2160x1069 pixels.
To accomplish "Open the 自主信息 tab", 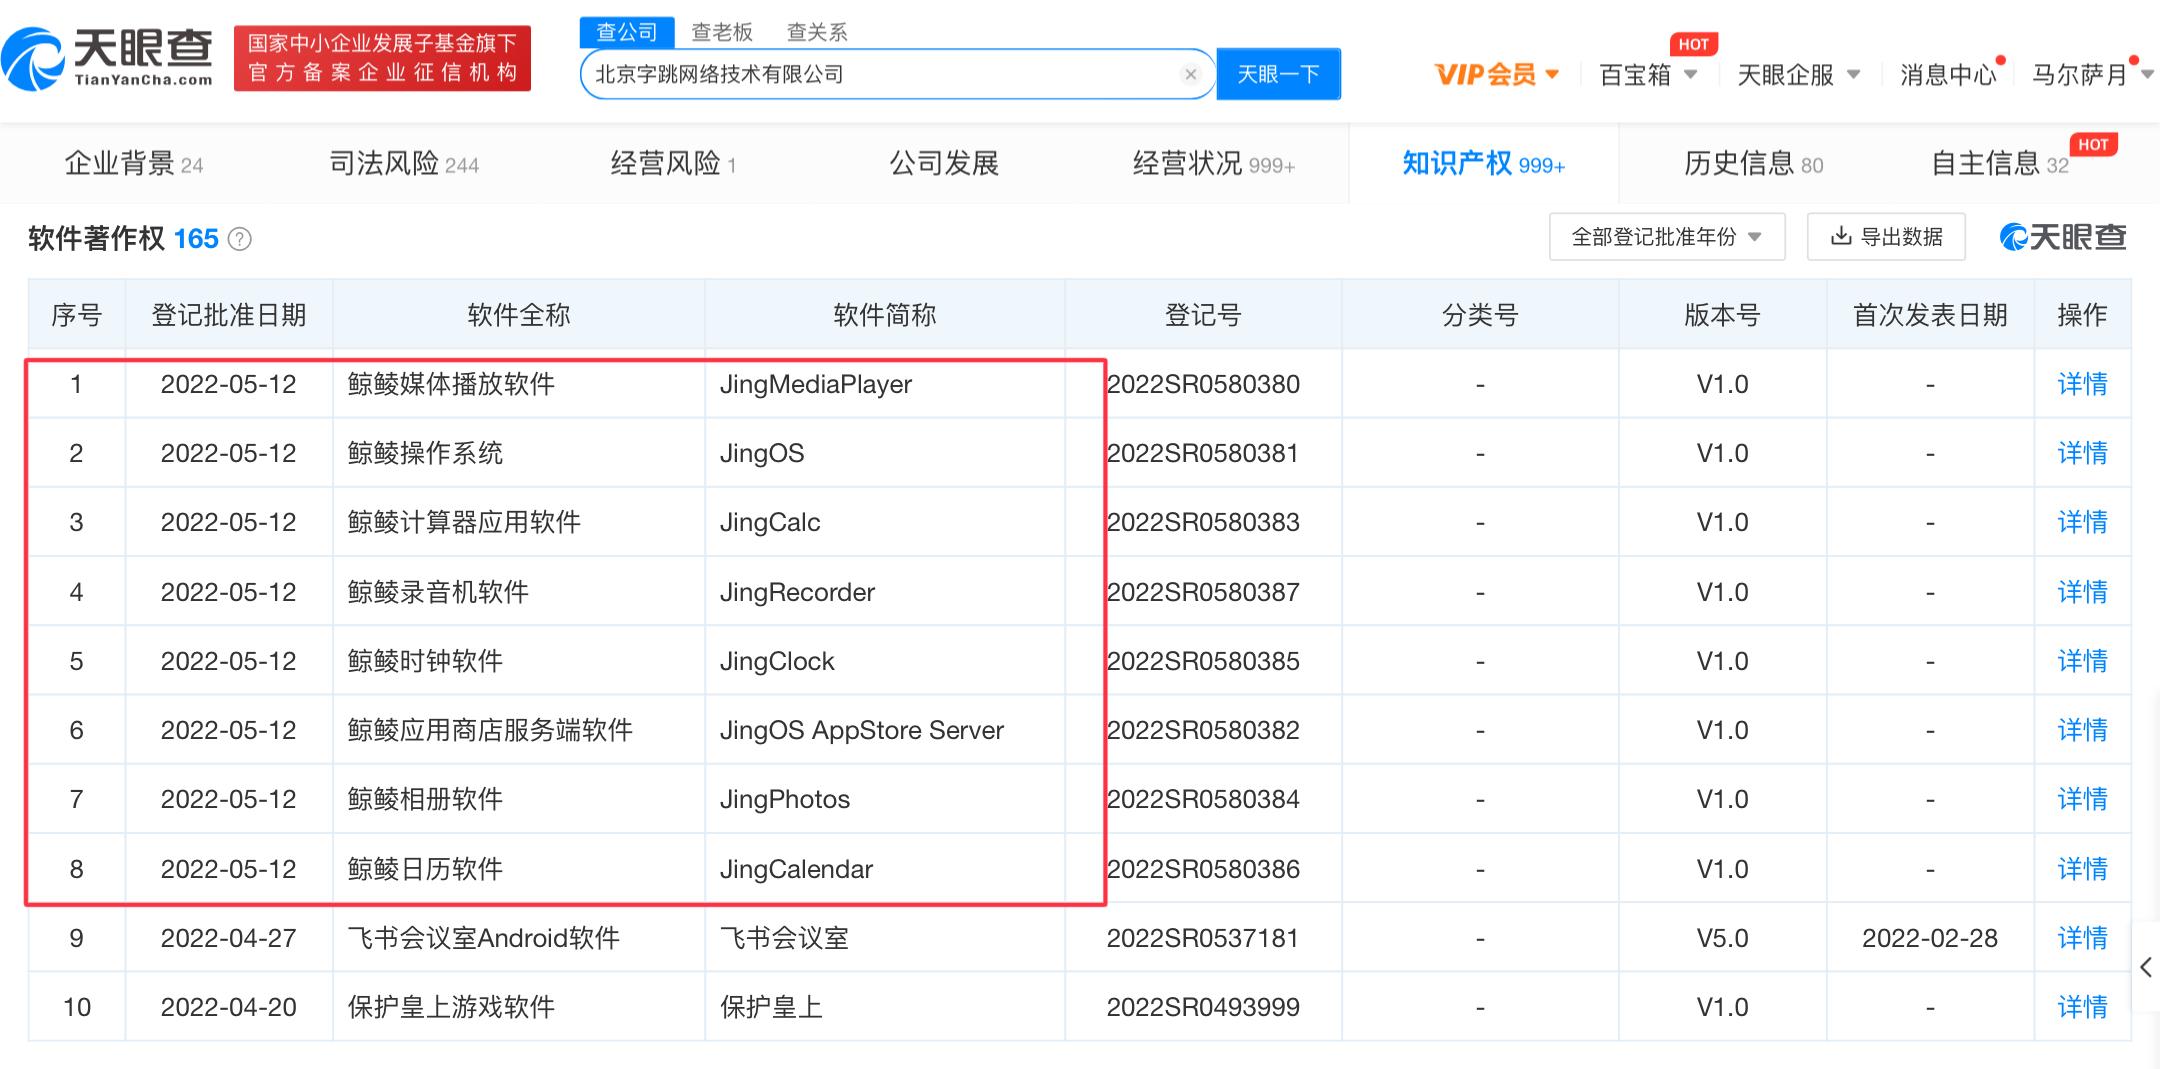I will point(2000,164).
